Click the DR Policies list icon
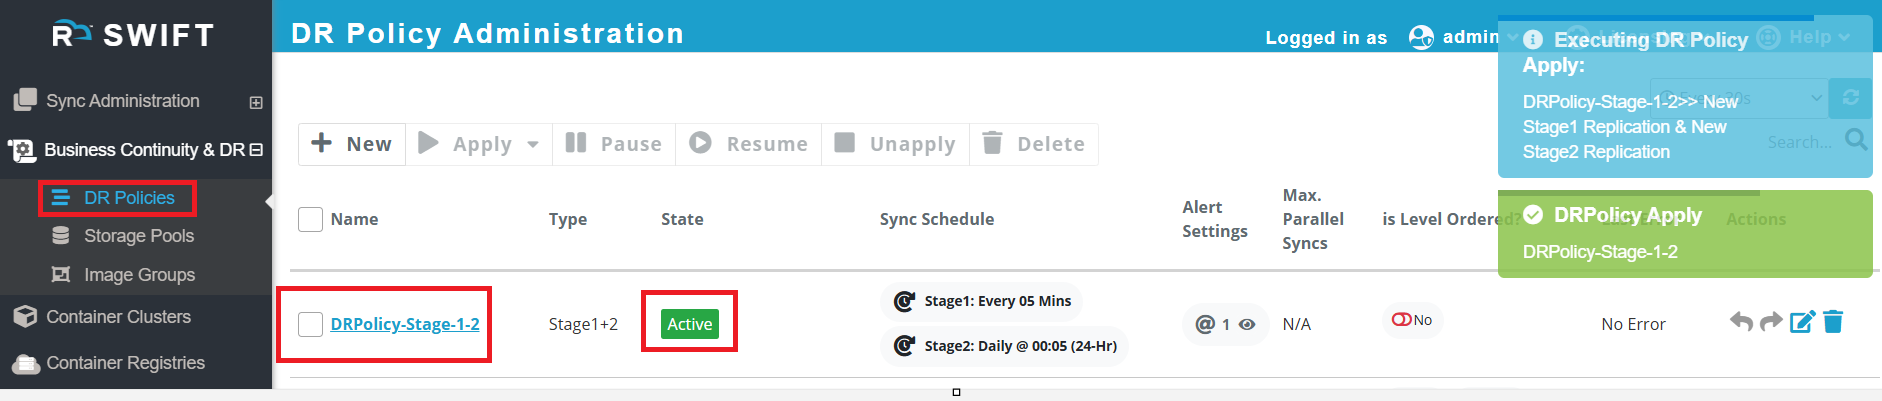 tap(61, 198)
